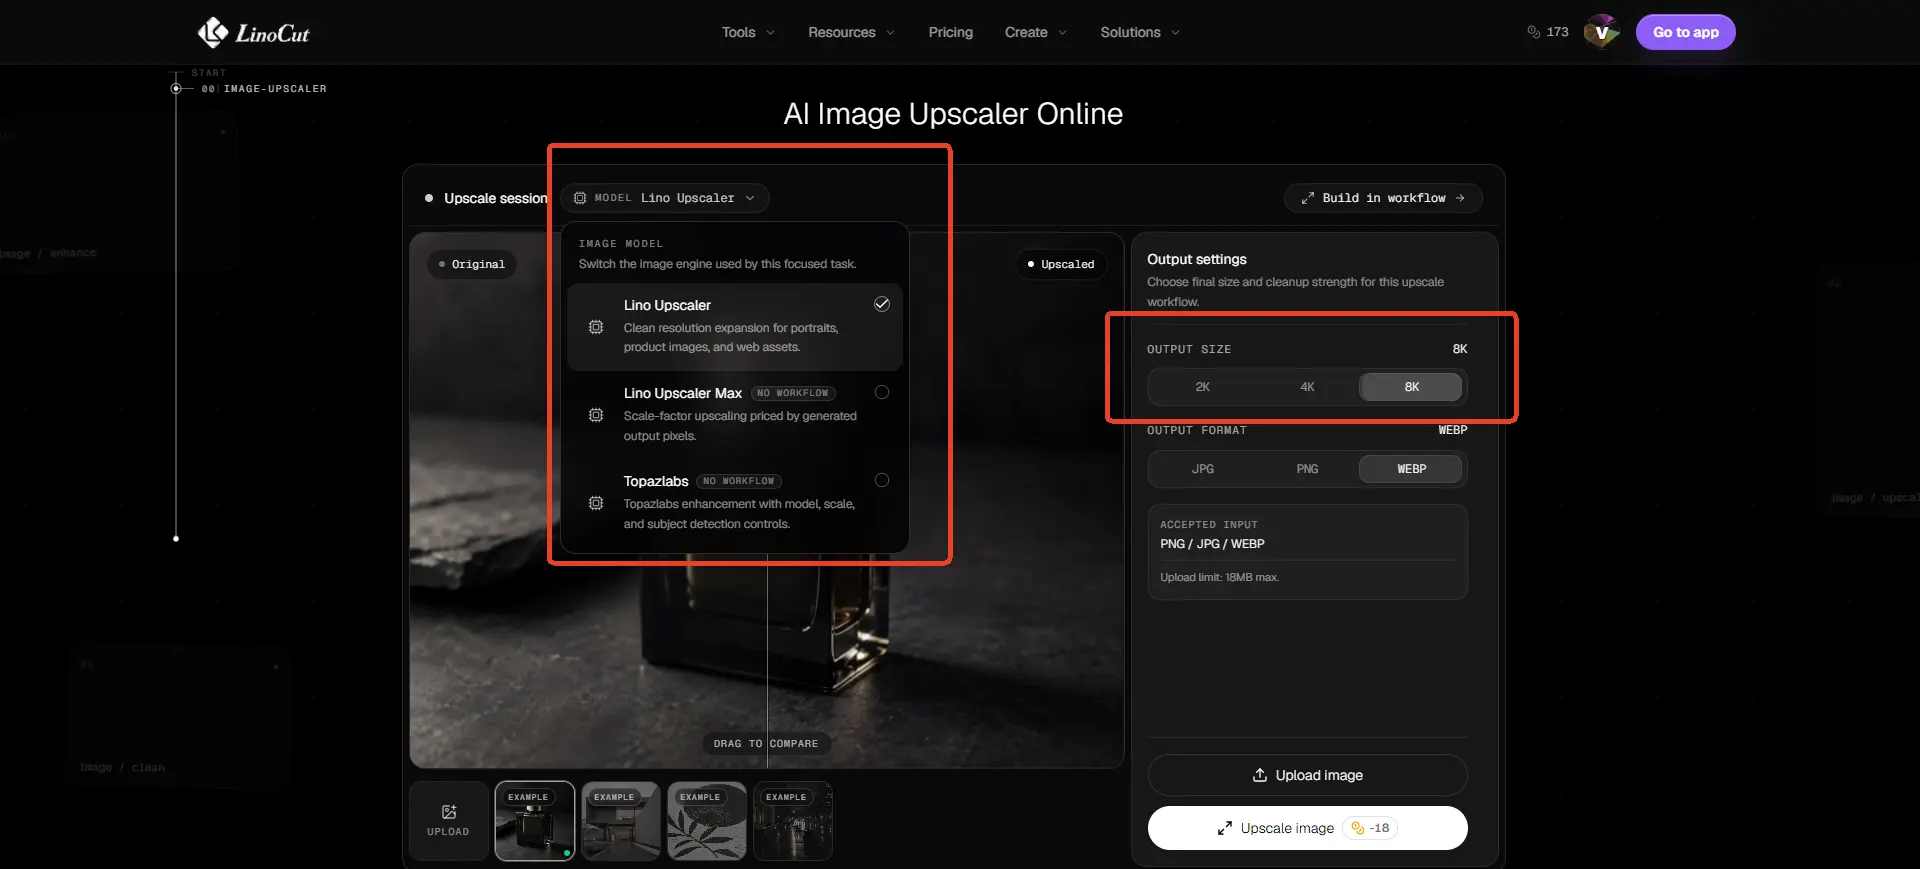This screenshot has width=1920, height=869.
Task: Click the IMAGE-UPSCALER timeline label
Action: (275, 89)
